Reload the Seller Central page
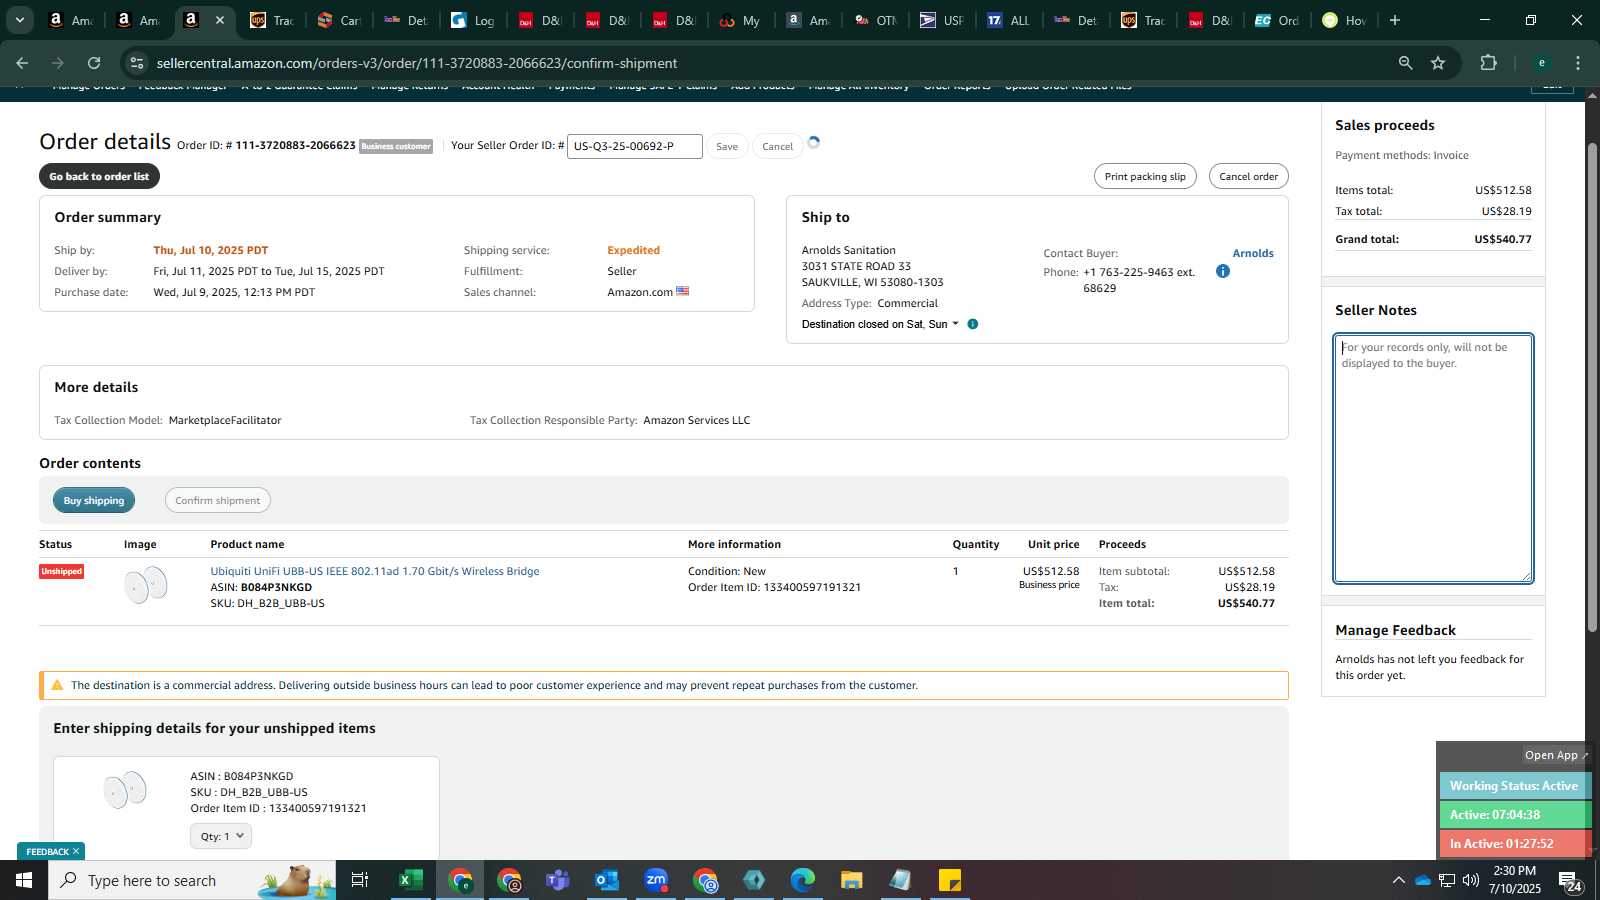 (x=94, y=63)
